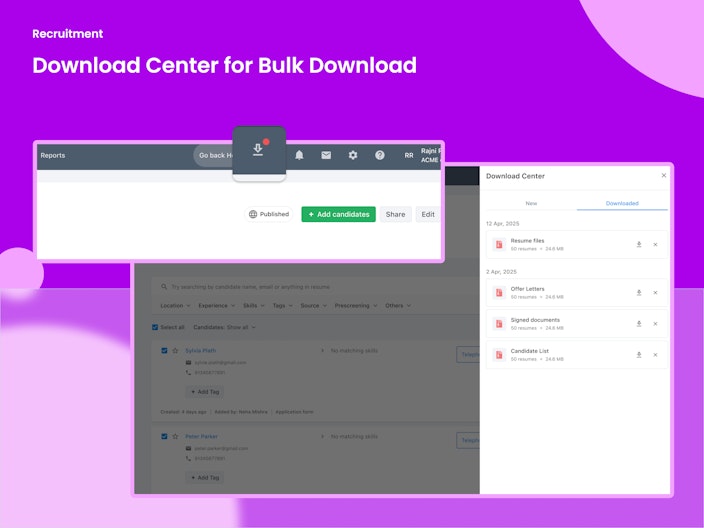Uncheck Sylvia Plath's candidate checkbox

point(164,351)
